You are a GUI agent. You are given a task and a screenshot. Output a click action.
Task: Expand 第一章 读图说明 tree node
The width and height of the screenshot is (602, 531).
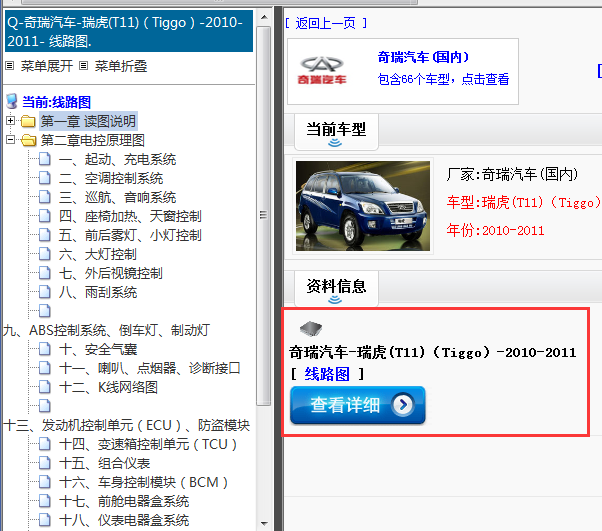pos(11,121)
